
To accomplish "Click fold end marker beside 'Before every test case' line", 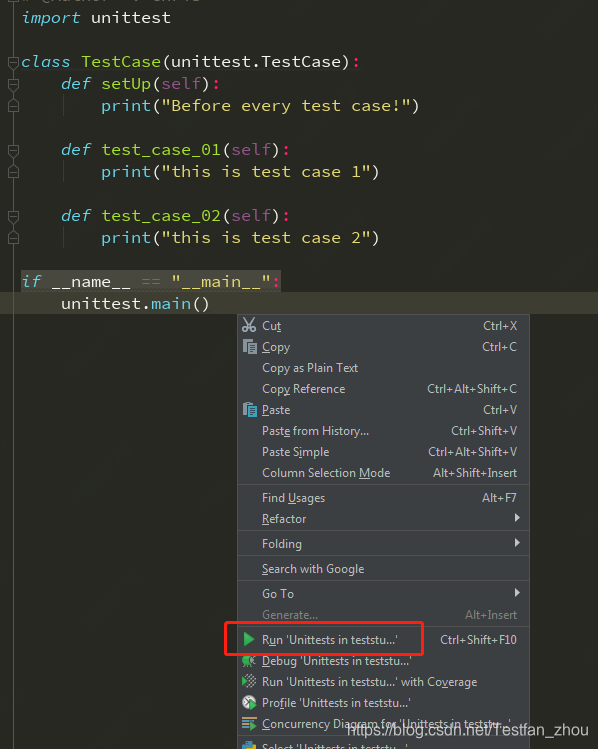I will pos(13,106).
